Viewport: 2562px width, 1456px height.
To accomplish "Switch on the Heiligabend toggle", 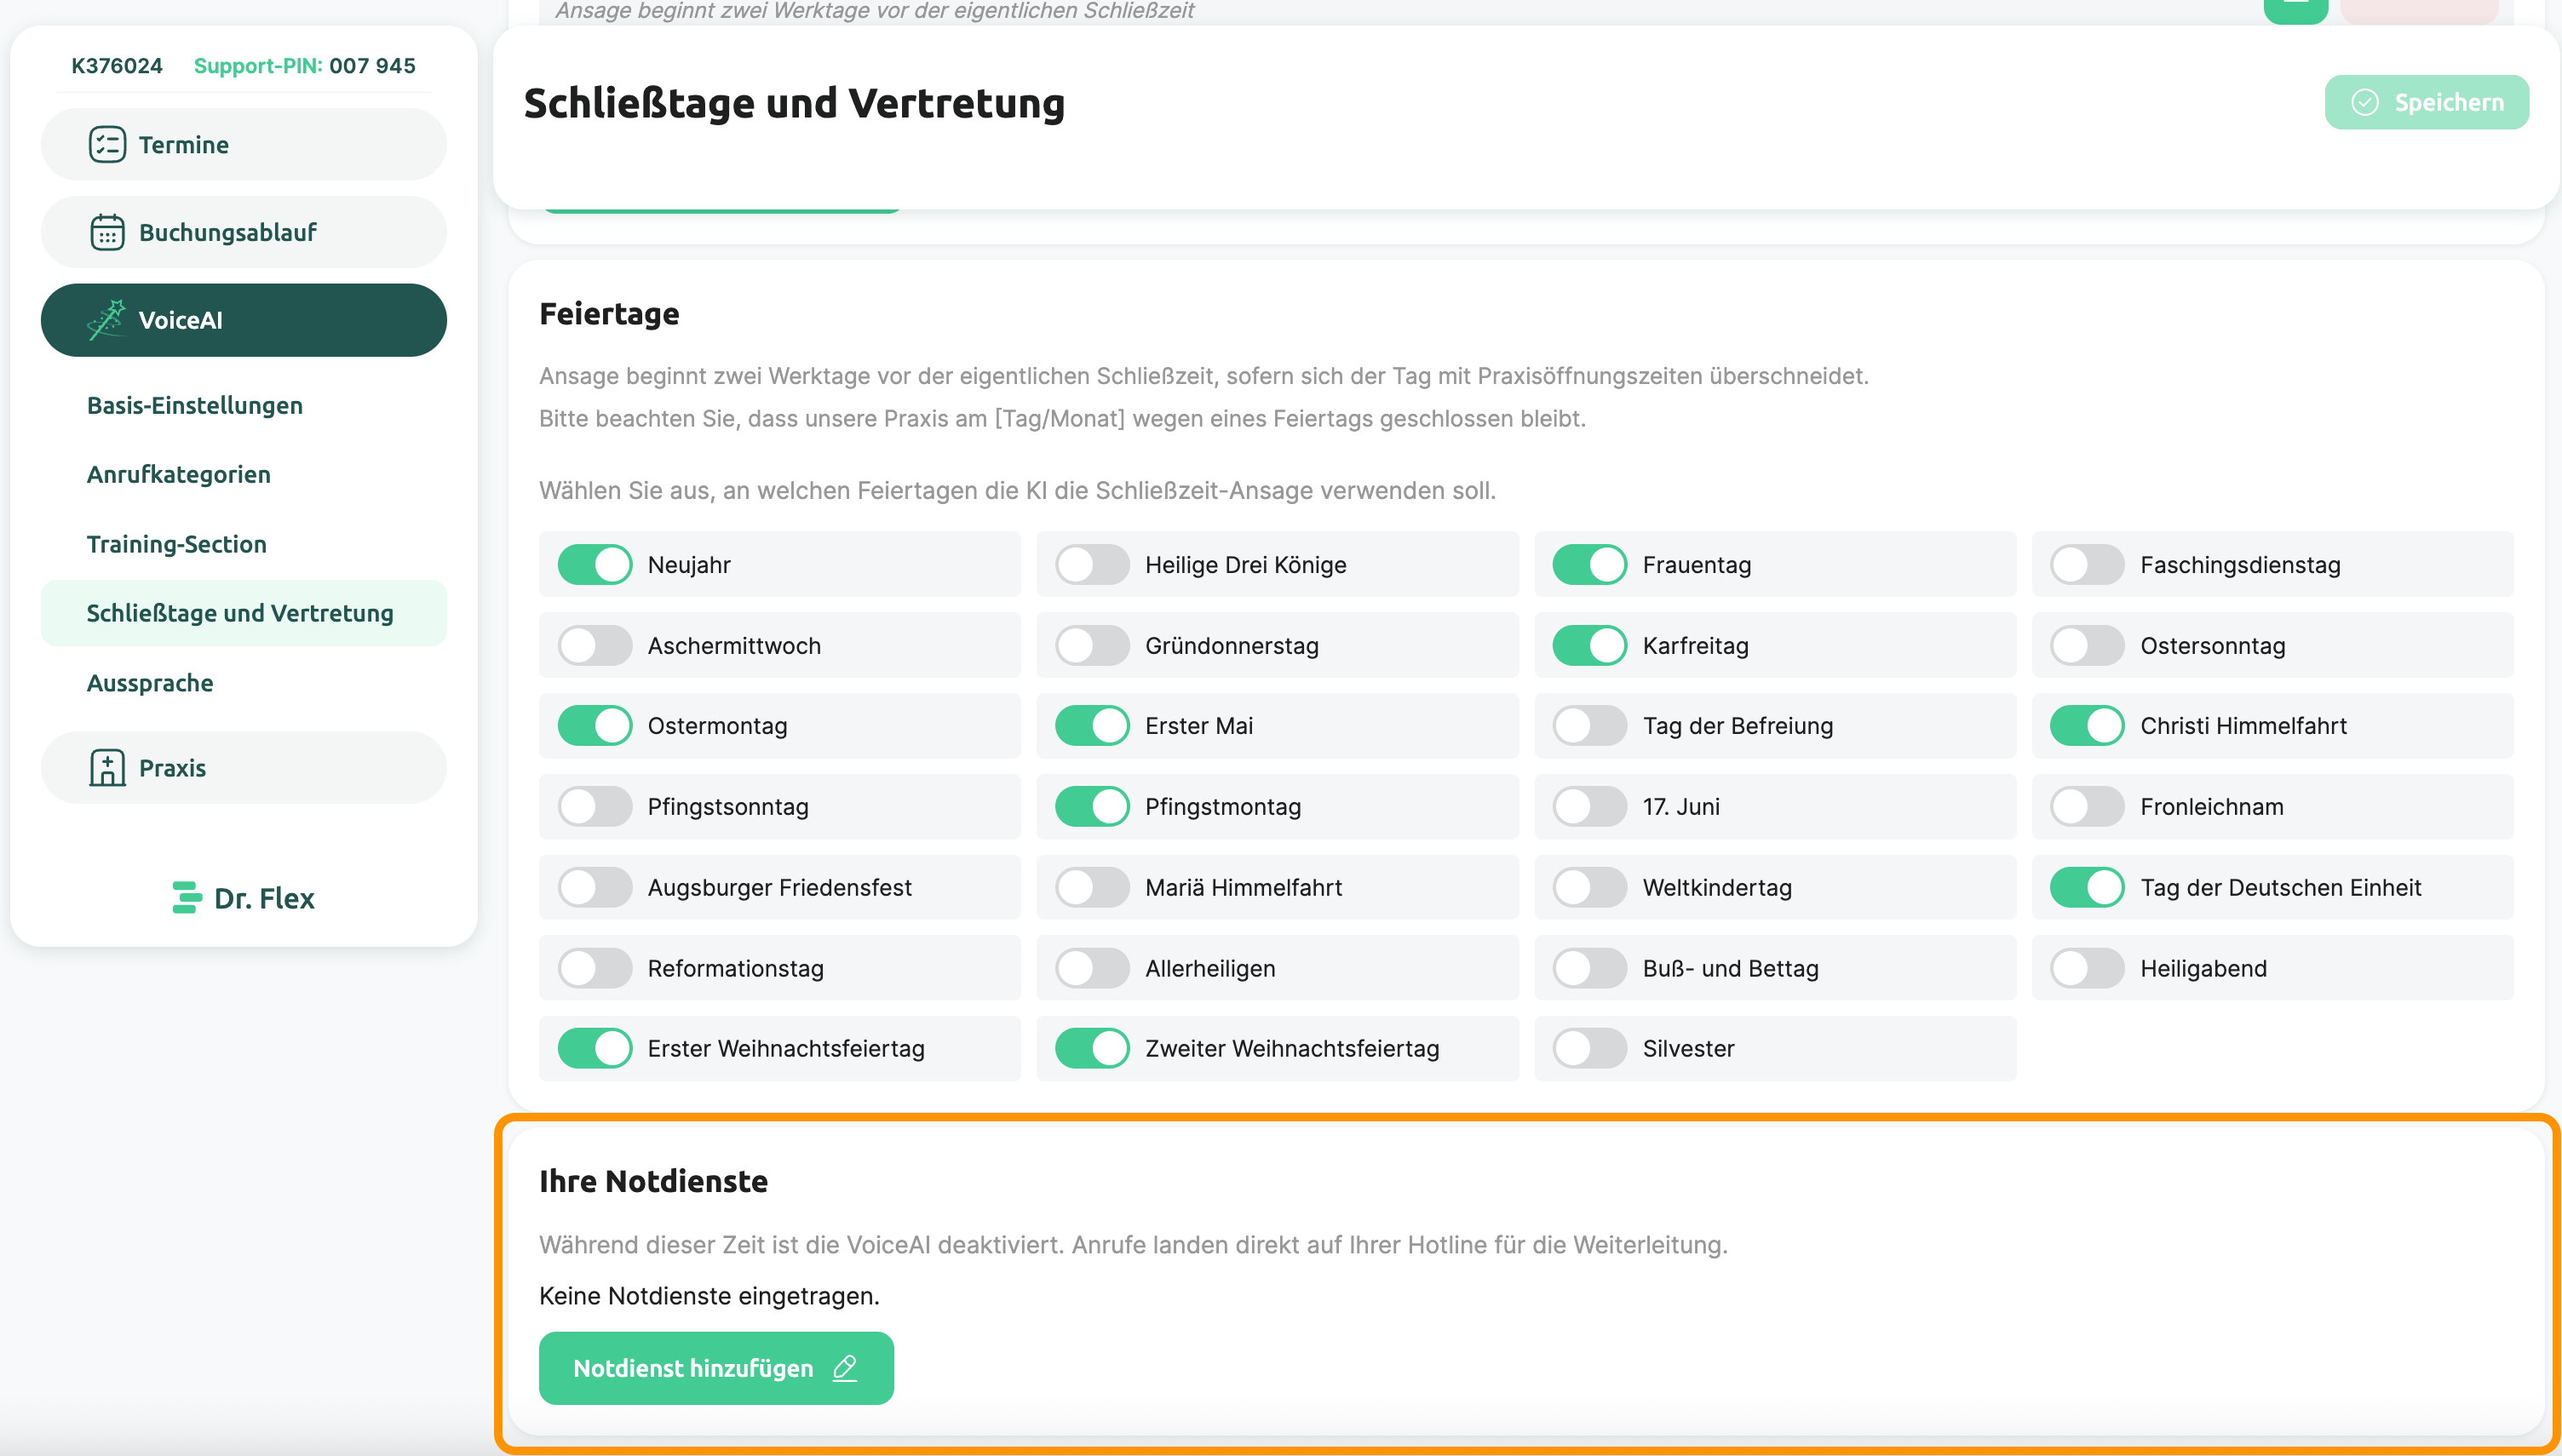I will click(x=2087, y=968).
